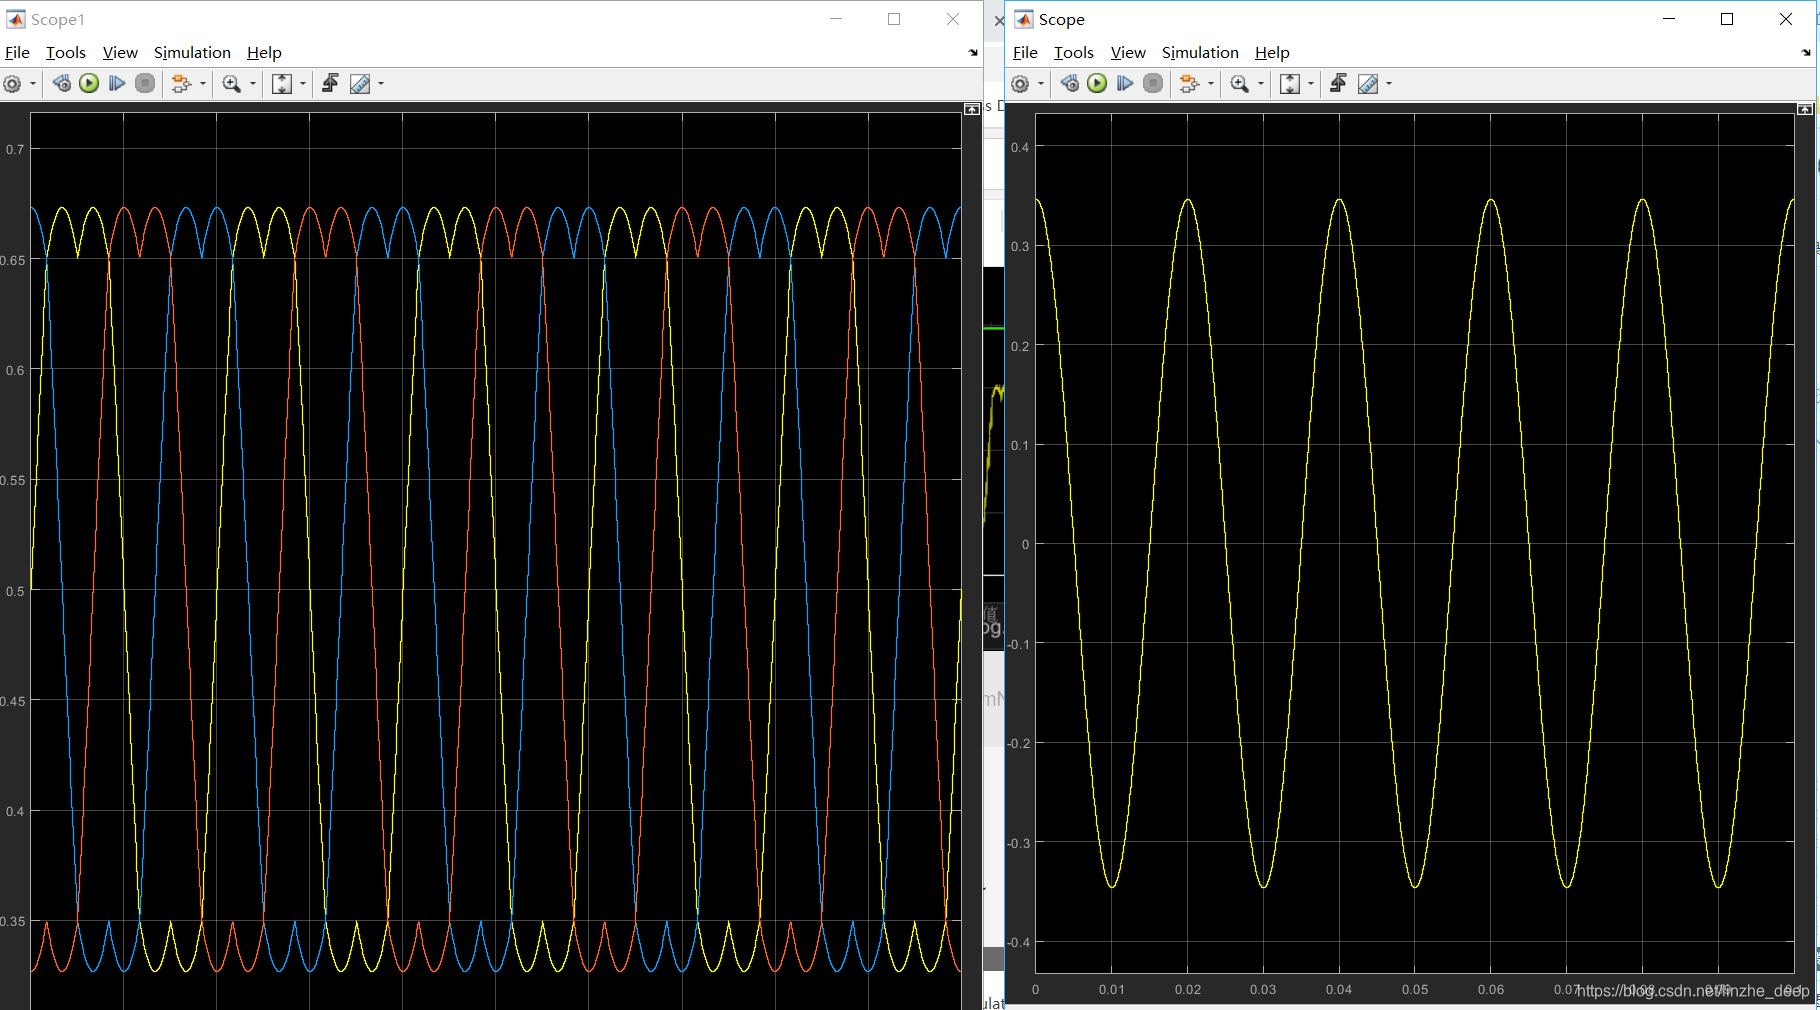This screenshot has width=1820, height=1010.
Task: Expand axes scaling dropdown arrow in Scope
Action: [x=1311, y=84]
